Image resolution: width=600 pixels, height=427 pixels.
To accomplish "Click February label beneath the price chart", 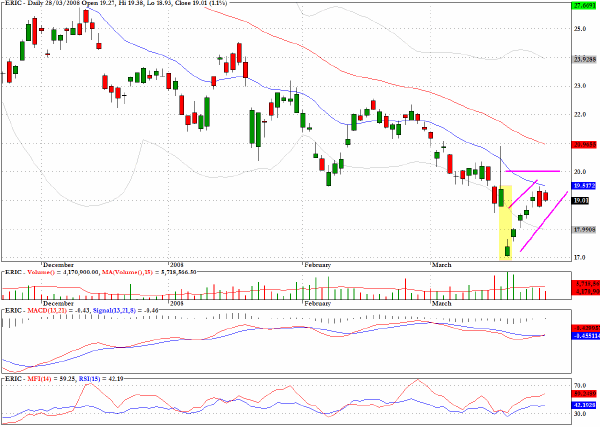I will point(318,265).
